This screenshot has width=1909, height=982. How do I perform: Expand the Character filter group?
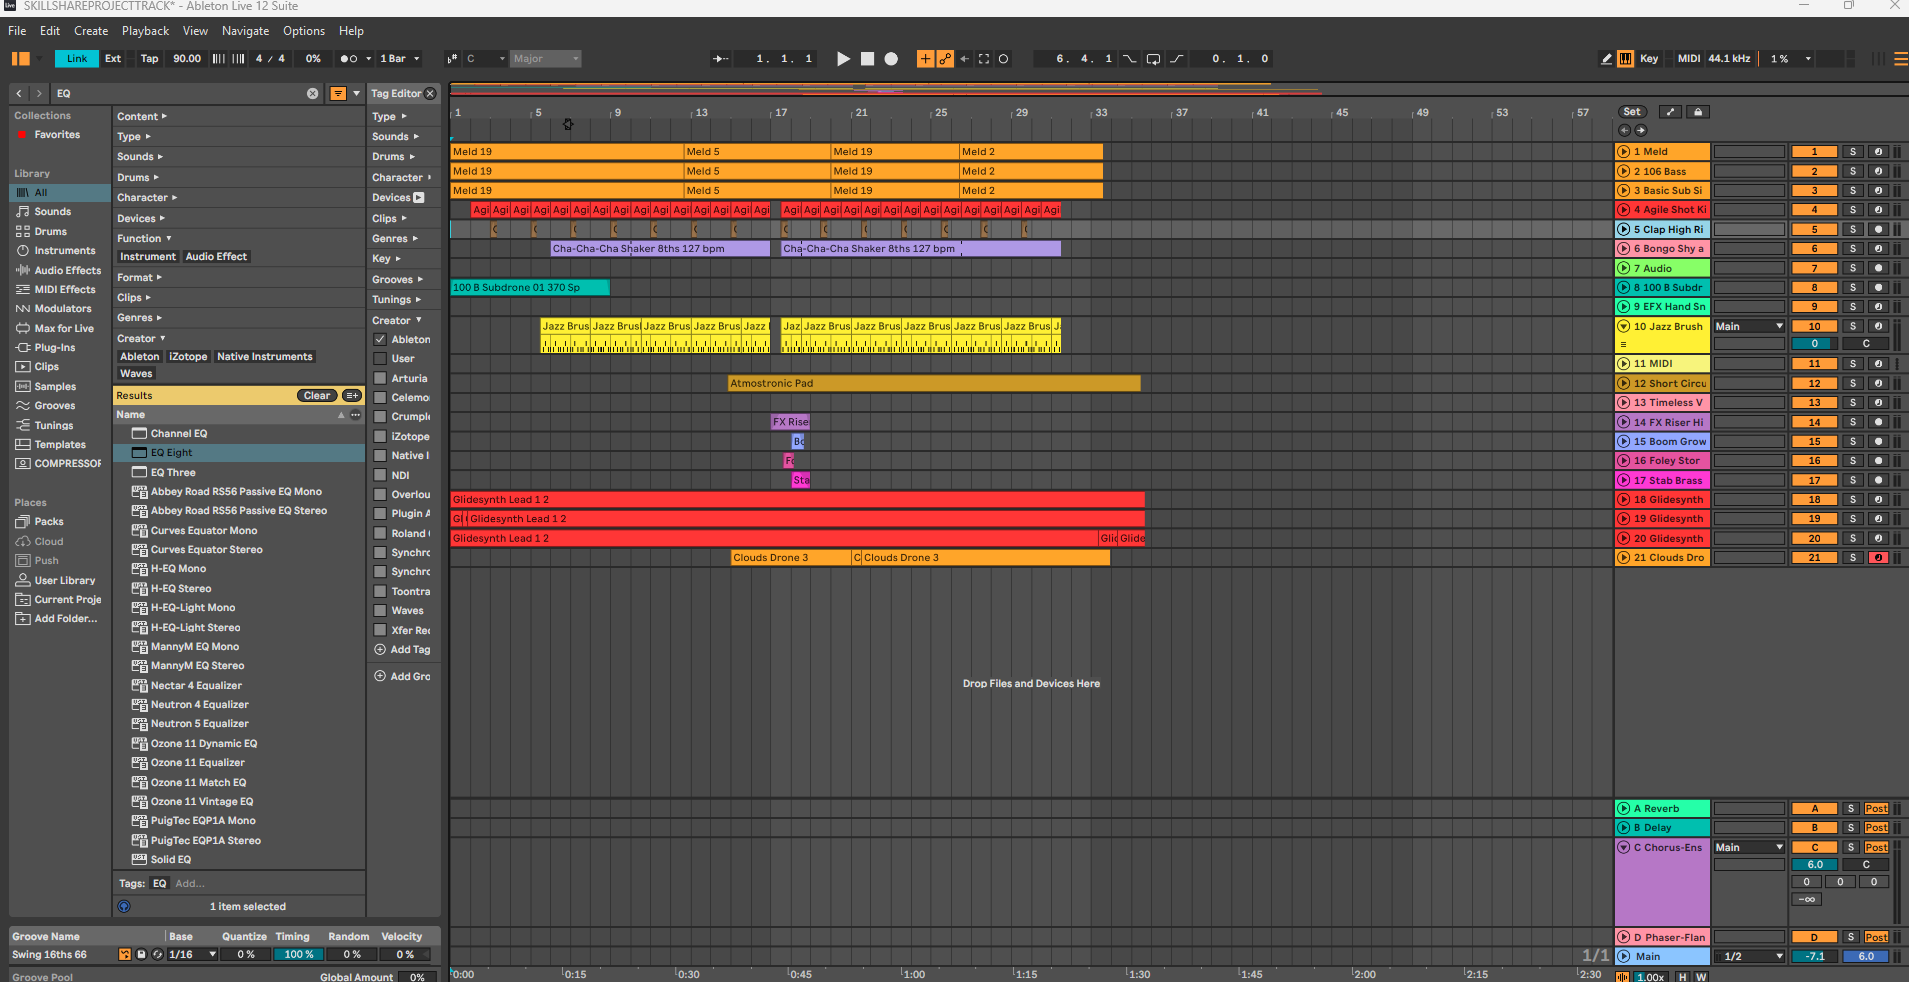click(147, 197)
